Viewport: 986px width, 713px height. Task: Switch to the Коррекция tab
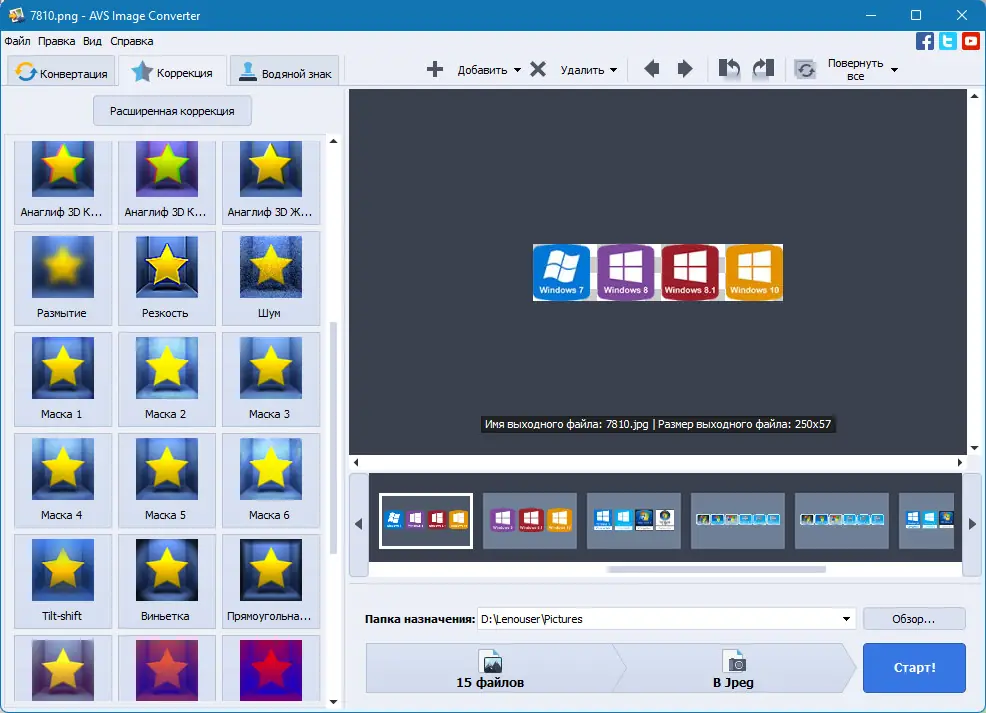pos(172,72)
